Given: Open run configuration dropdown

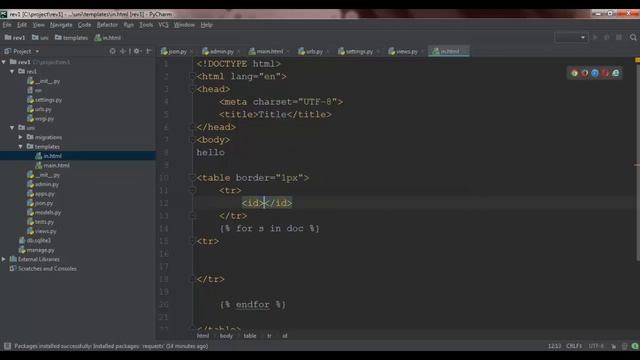Looking at the screenshot, I should pyautogui.click(x=571, y=38).
